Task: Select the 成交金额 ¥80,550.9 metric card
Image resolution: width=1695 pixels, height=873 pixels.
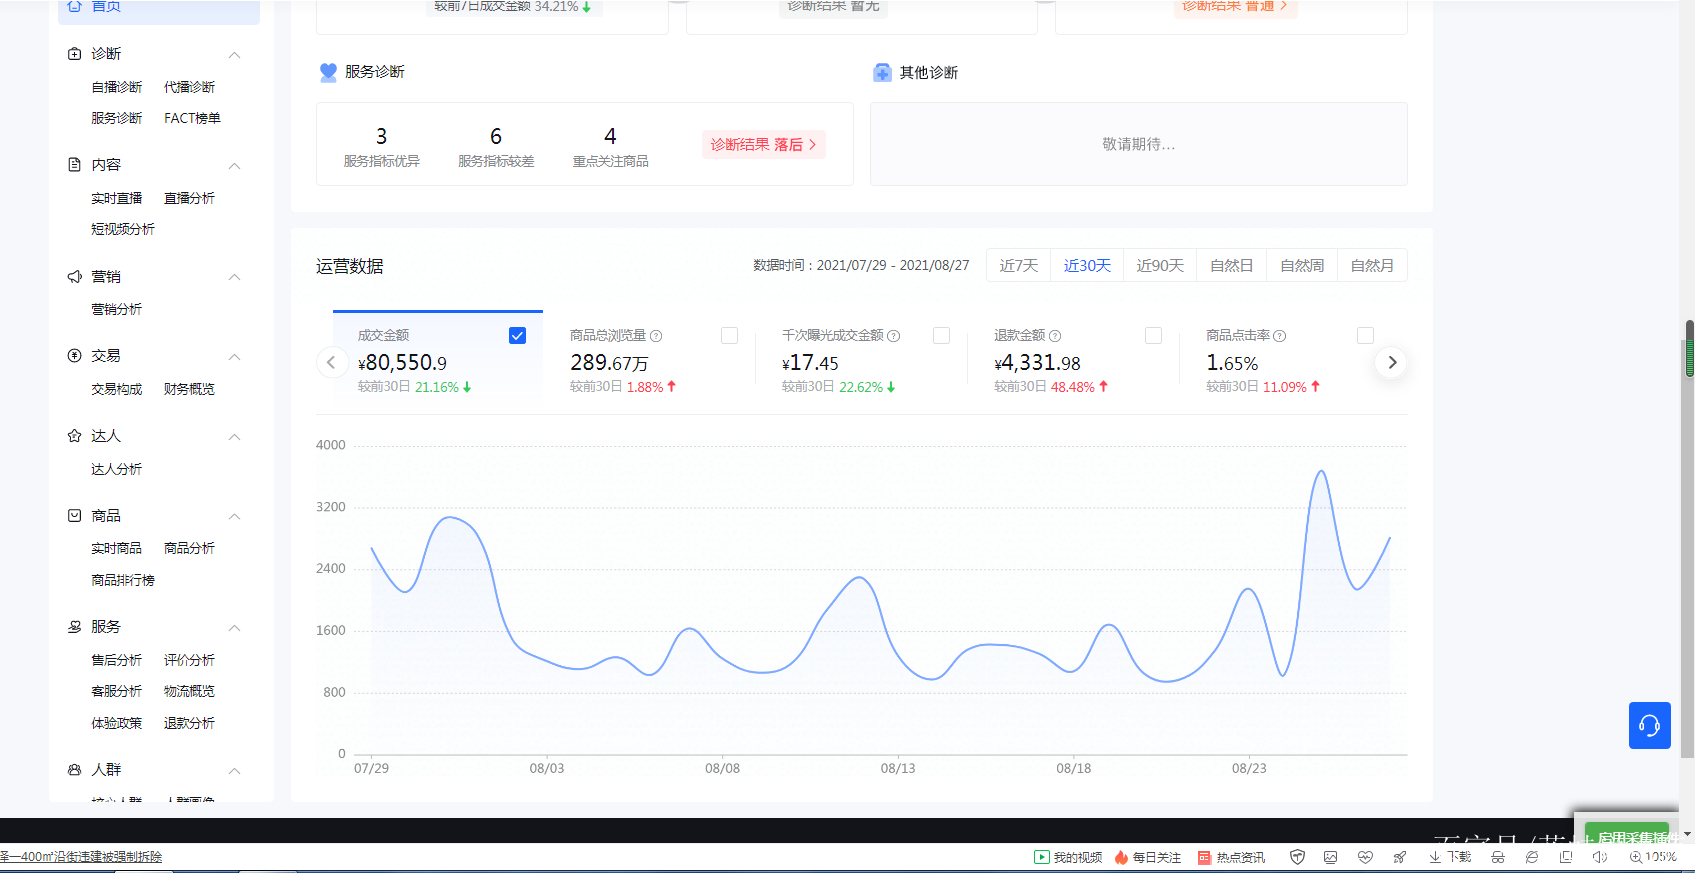Action: pyautogui.click(x=438, y=358)
